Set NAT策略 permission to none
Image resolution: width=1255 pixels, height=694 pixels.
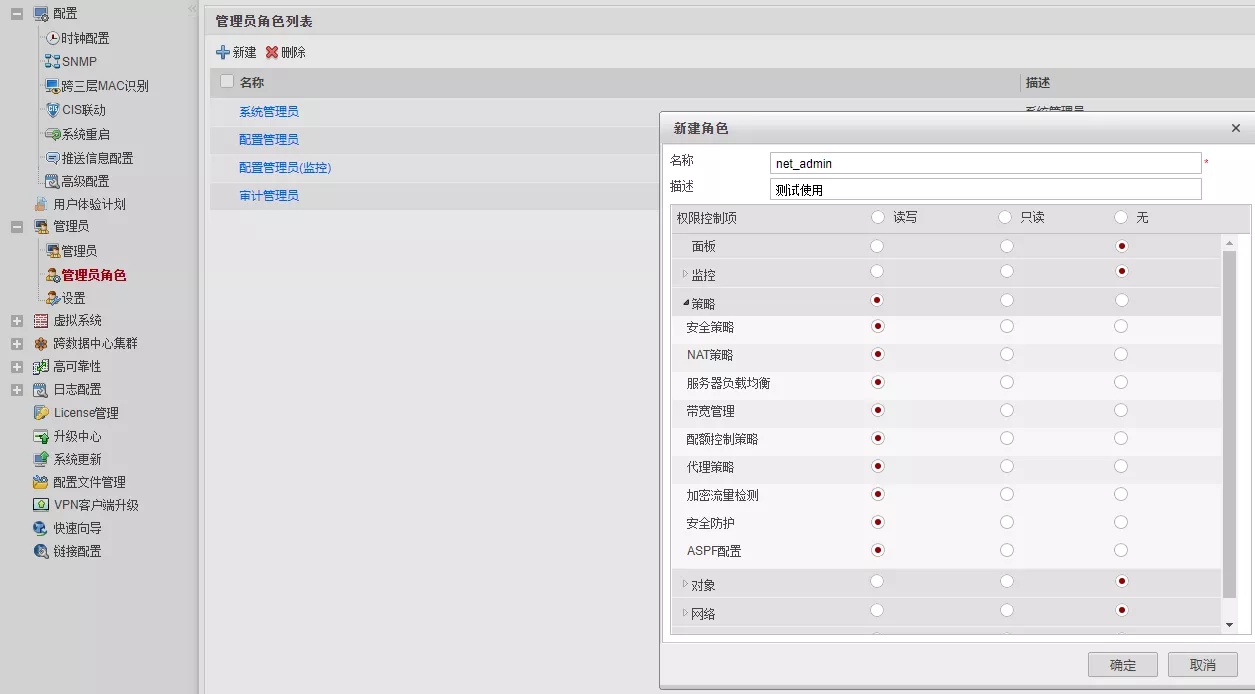pos(1121,354)
